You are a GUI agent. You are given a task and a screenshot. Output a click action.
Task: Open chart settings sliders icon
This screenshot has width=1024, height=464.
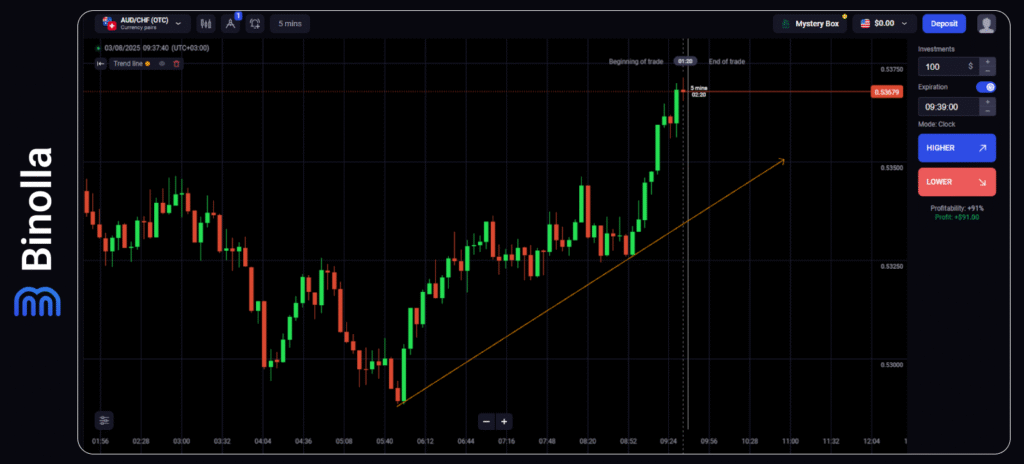[x=105, y=420]
